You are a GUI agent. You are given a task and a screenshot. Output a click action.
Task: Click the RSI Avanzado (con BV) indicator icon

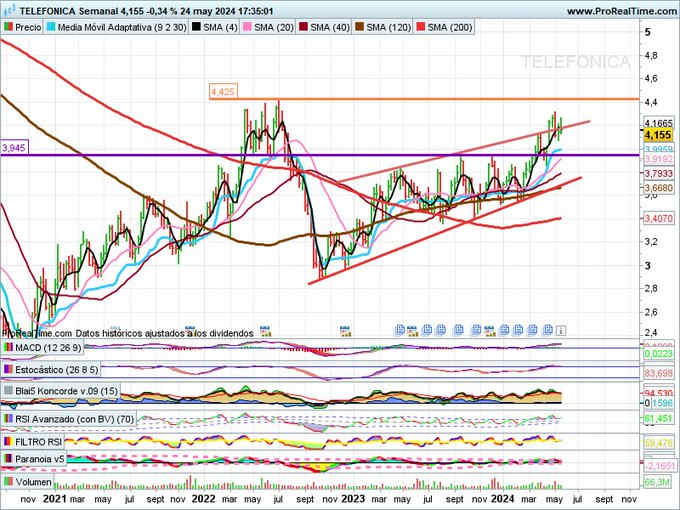(8, 419)
